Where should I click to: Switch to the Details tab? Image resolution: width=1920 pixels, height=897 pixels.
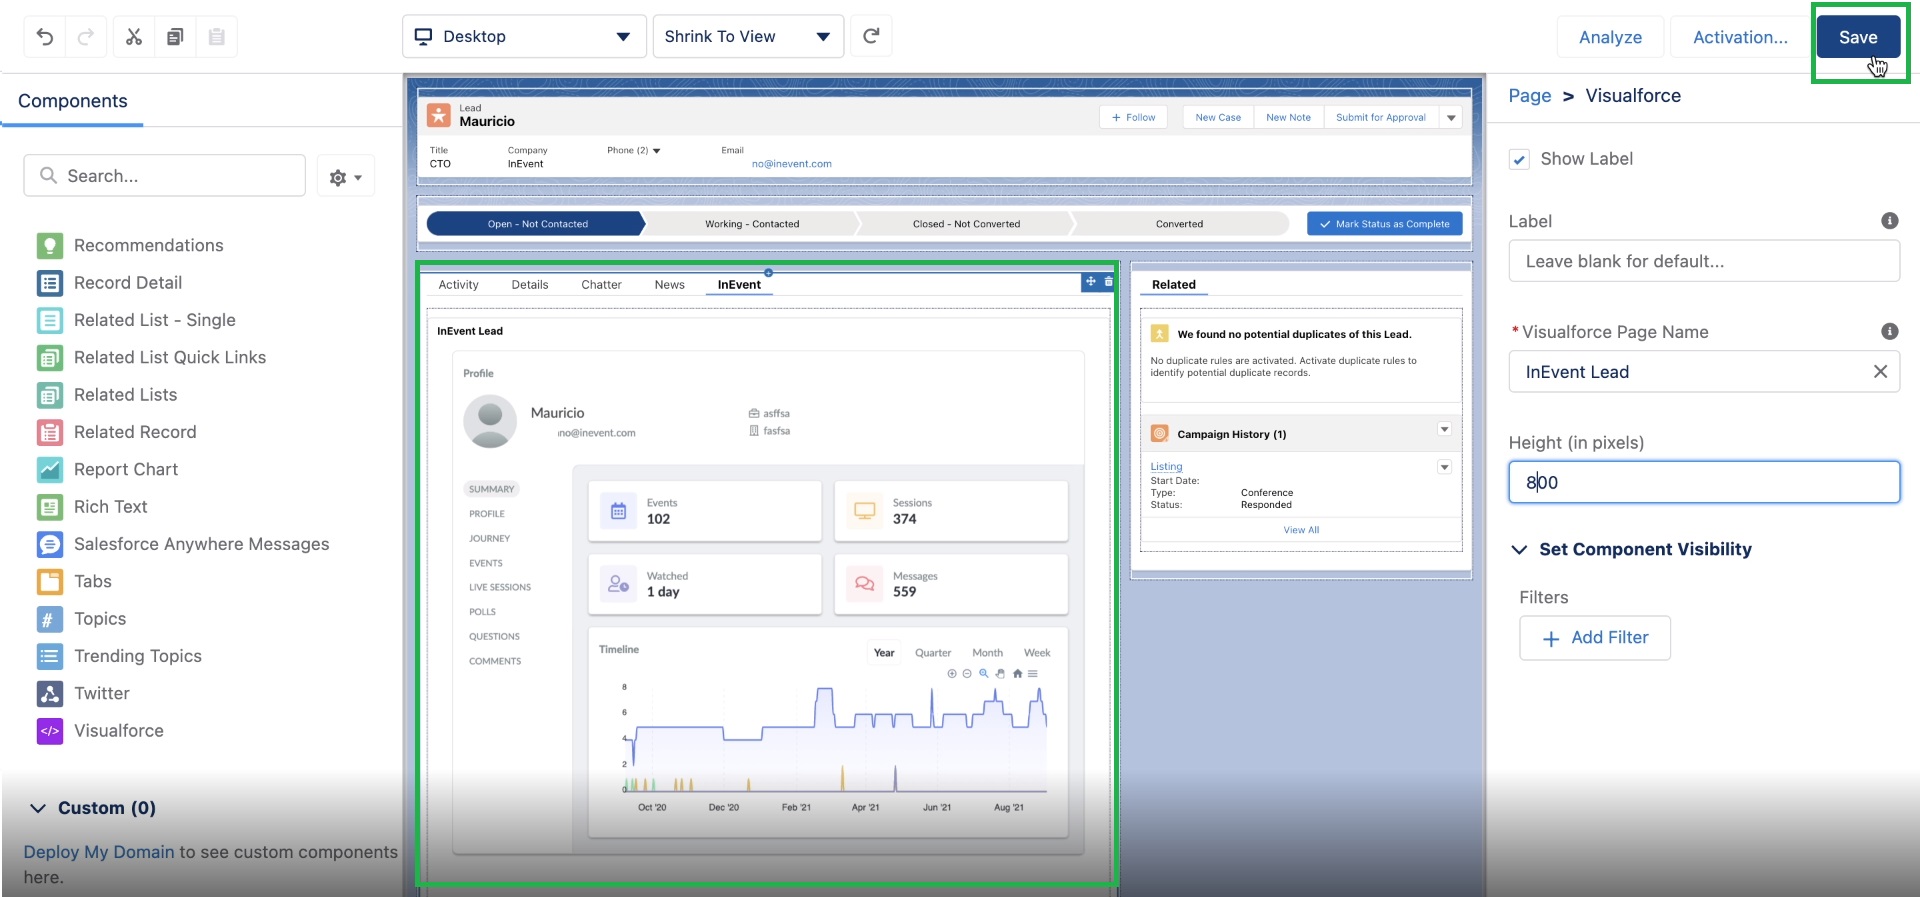click(530, 285)
